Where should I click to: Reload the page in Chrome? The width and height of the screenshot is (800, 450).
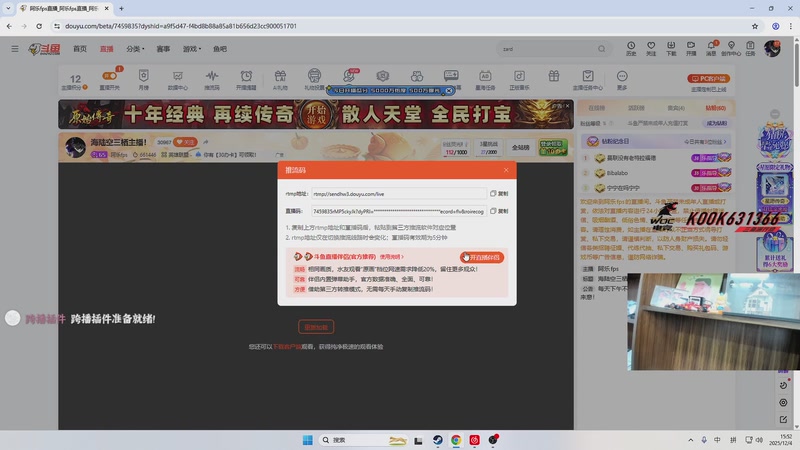[39, 26]
